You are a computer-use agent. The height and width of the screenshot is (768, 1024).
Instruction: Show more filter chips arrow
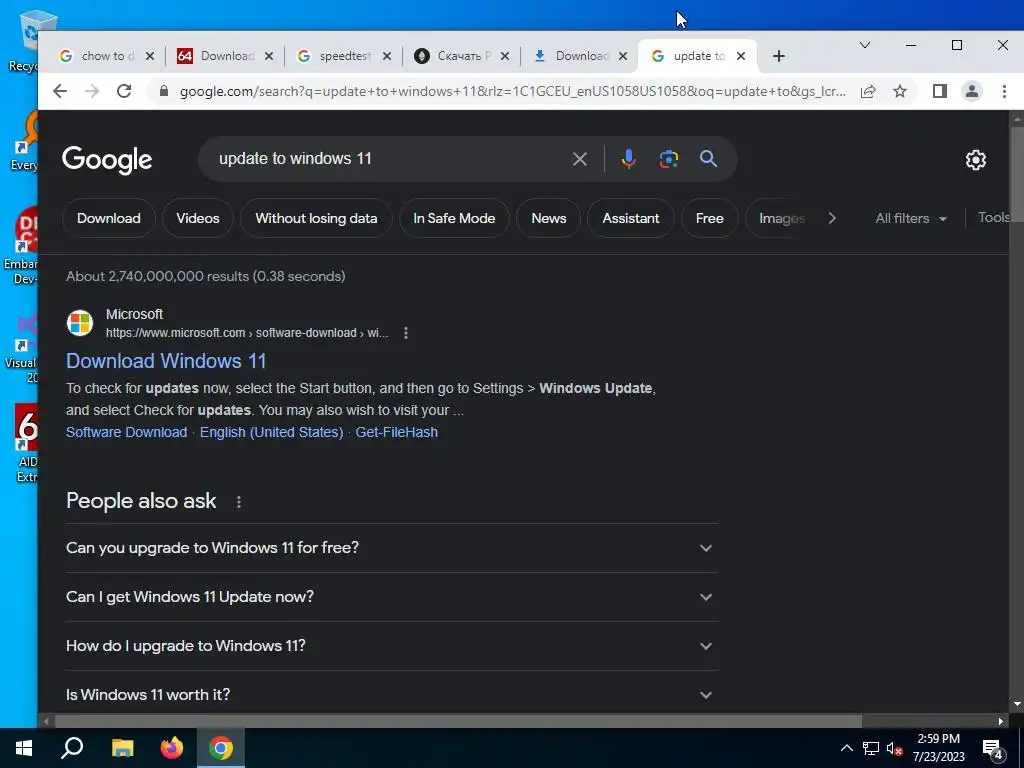832,218
